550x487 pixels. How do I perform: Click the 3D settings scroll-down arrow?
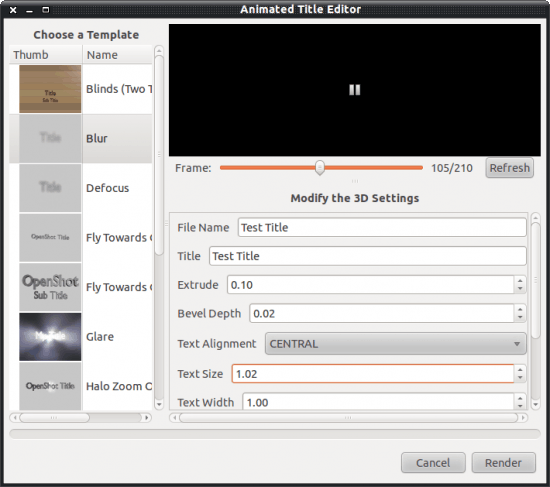coord(536,405)
